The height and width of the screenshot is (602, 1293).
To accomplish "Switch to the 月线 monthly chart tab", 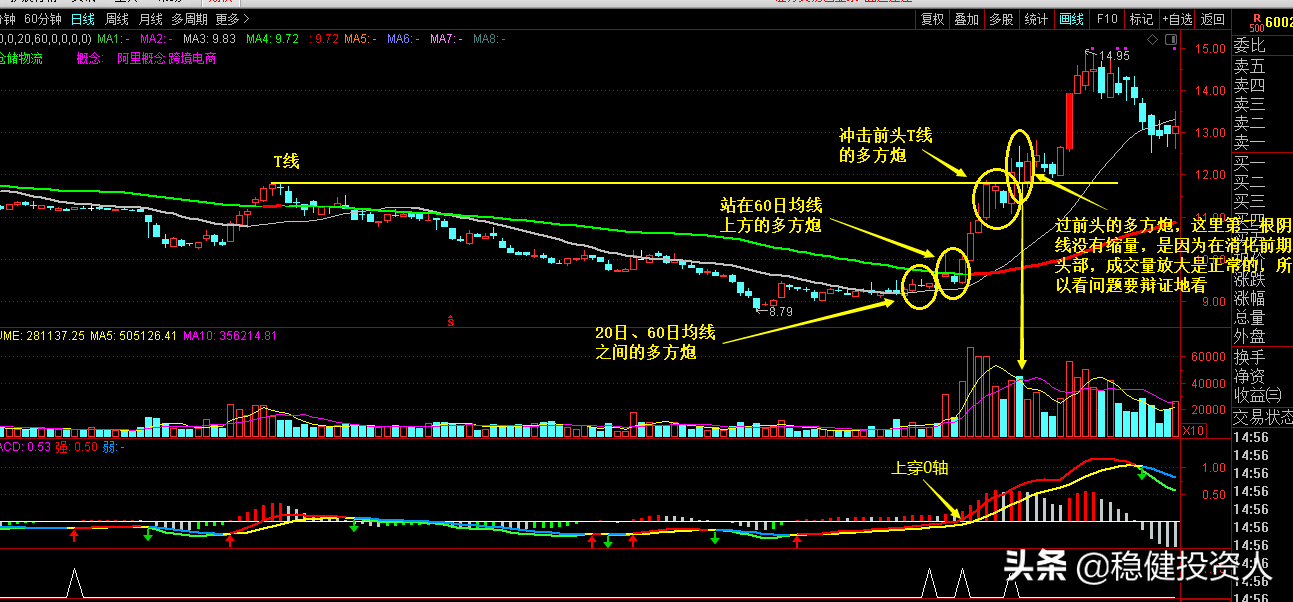I will point(150,19).
